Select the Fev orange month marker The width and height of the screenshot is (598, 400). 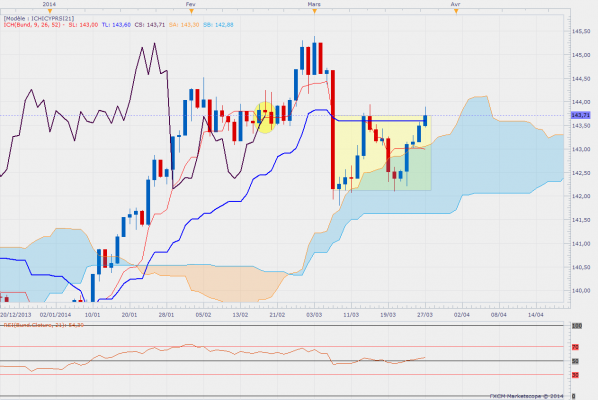tap(191, 11)
